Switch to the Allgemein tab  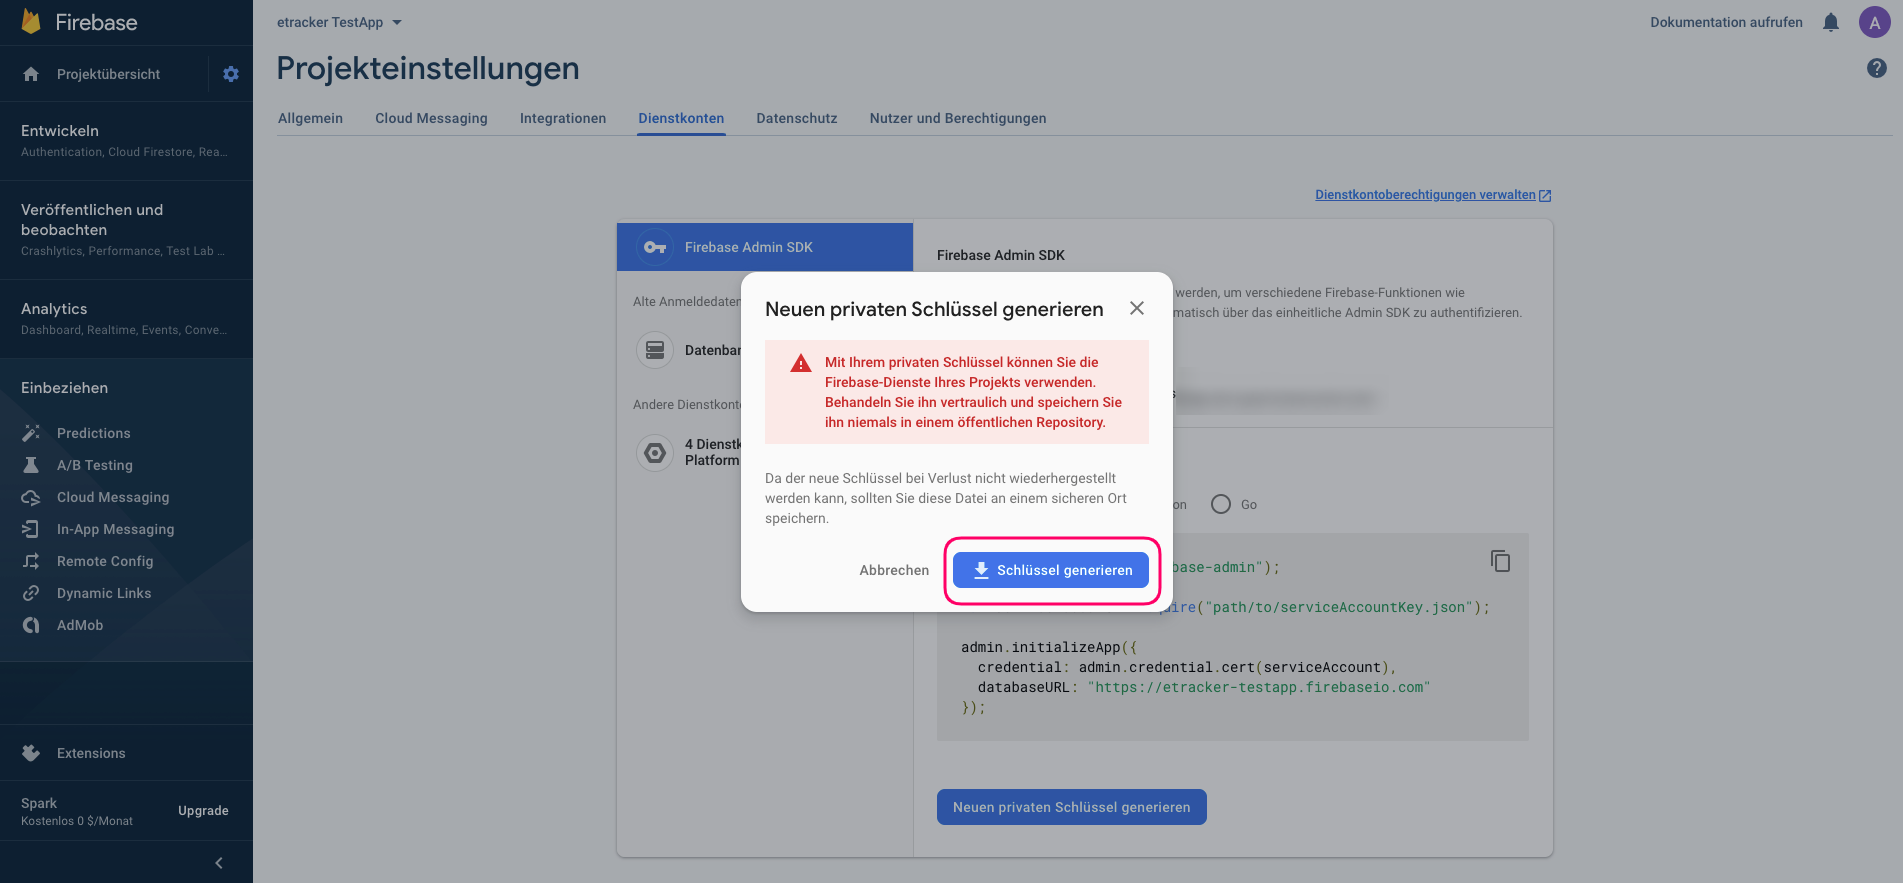[310, 118]
